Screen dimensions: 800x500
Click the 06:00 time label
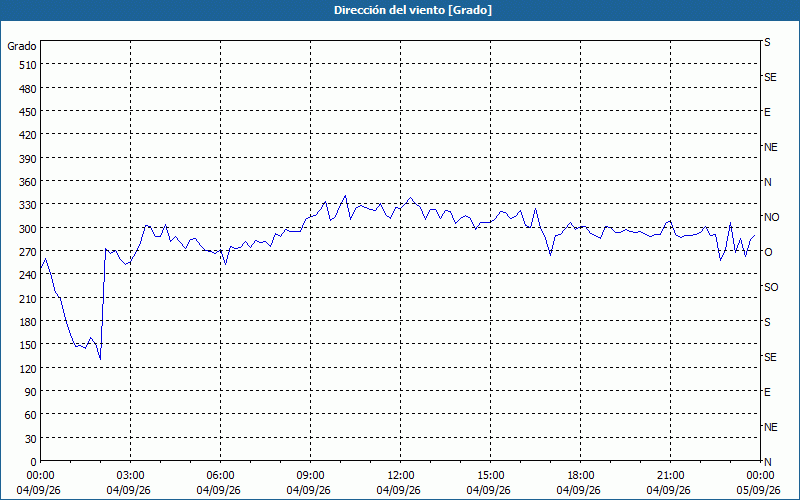click(x=220, y=476)
